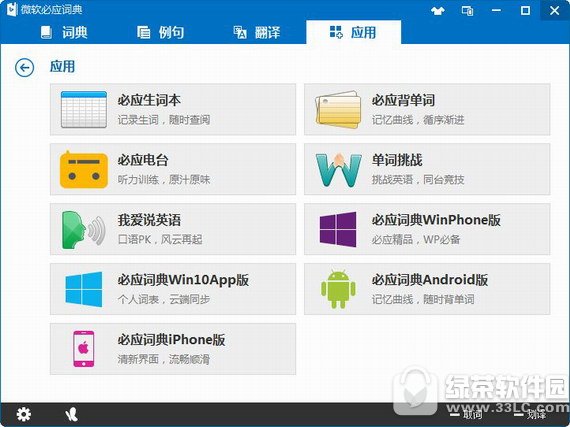This screenshot has width=570, height=427.
Task: Go back using the circular arrow button
Action: pos(24,68)
